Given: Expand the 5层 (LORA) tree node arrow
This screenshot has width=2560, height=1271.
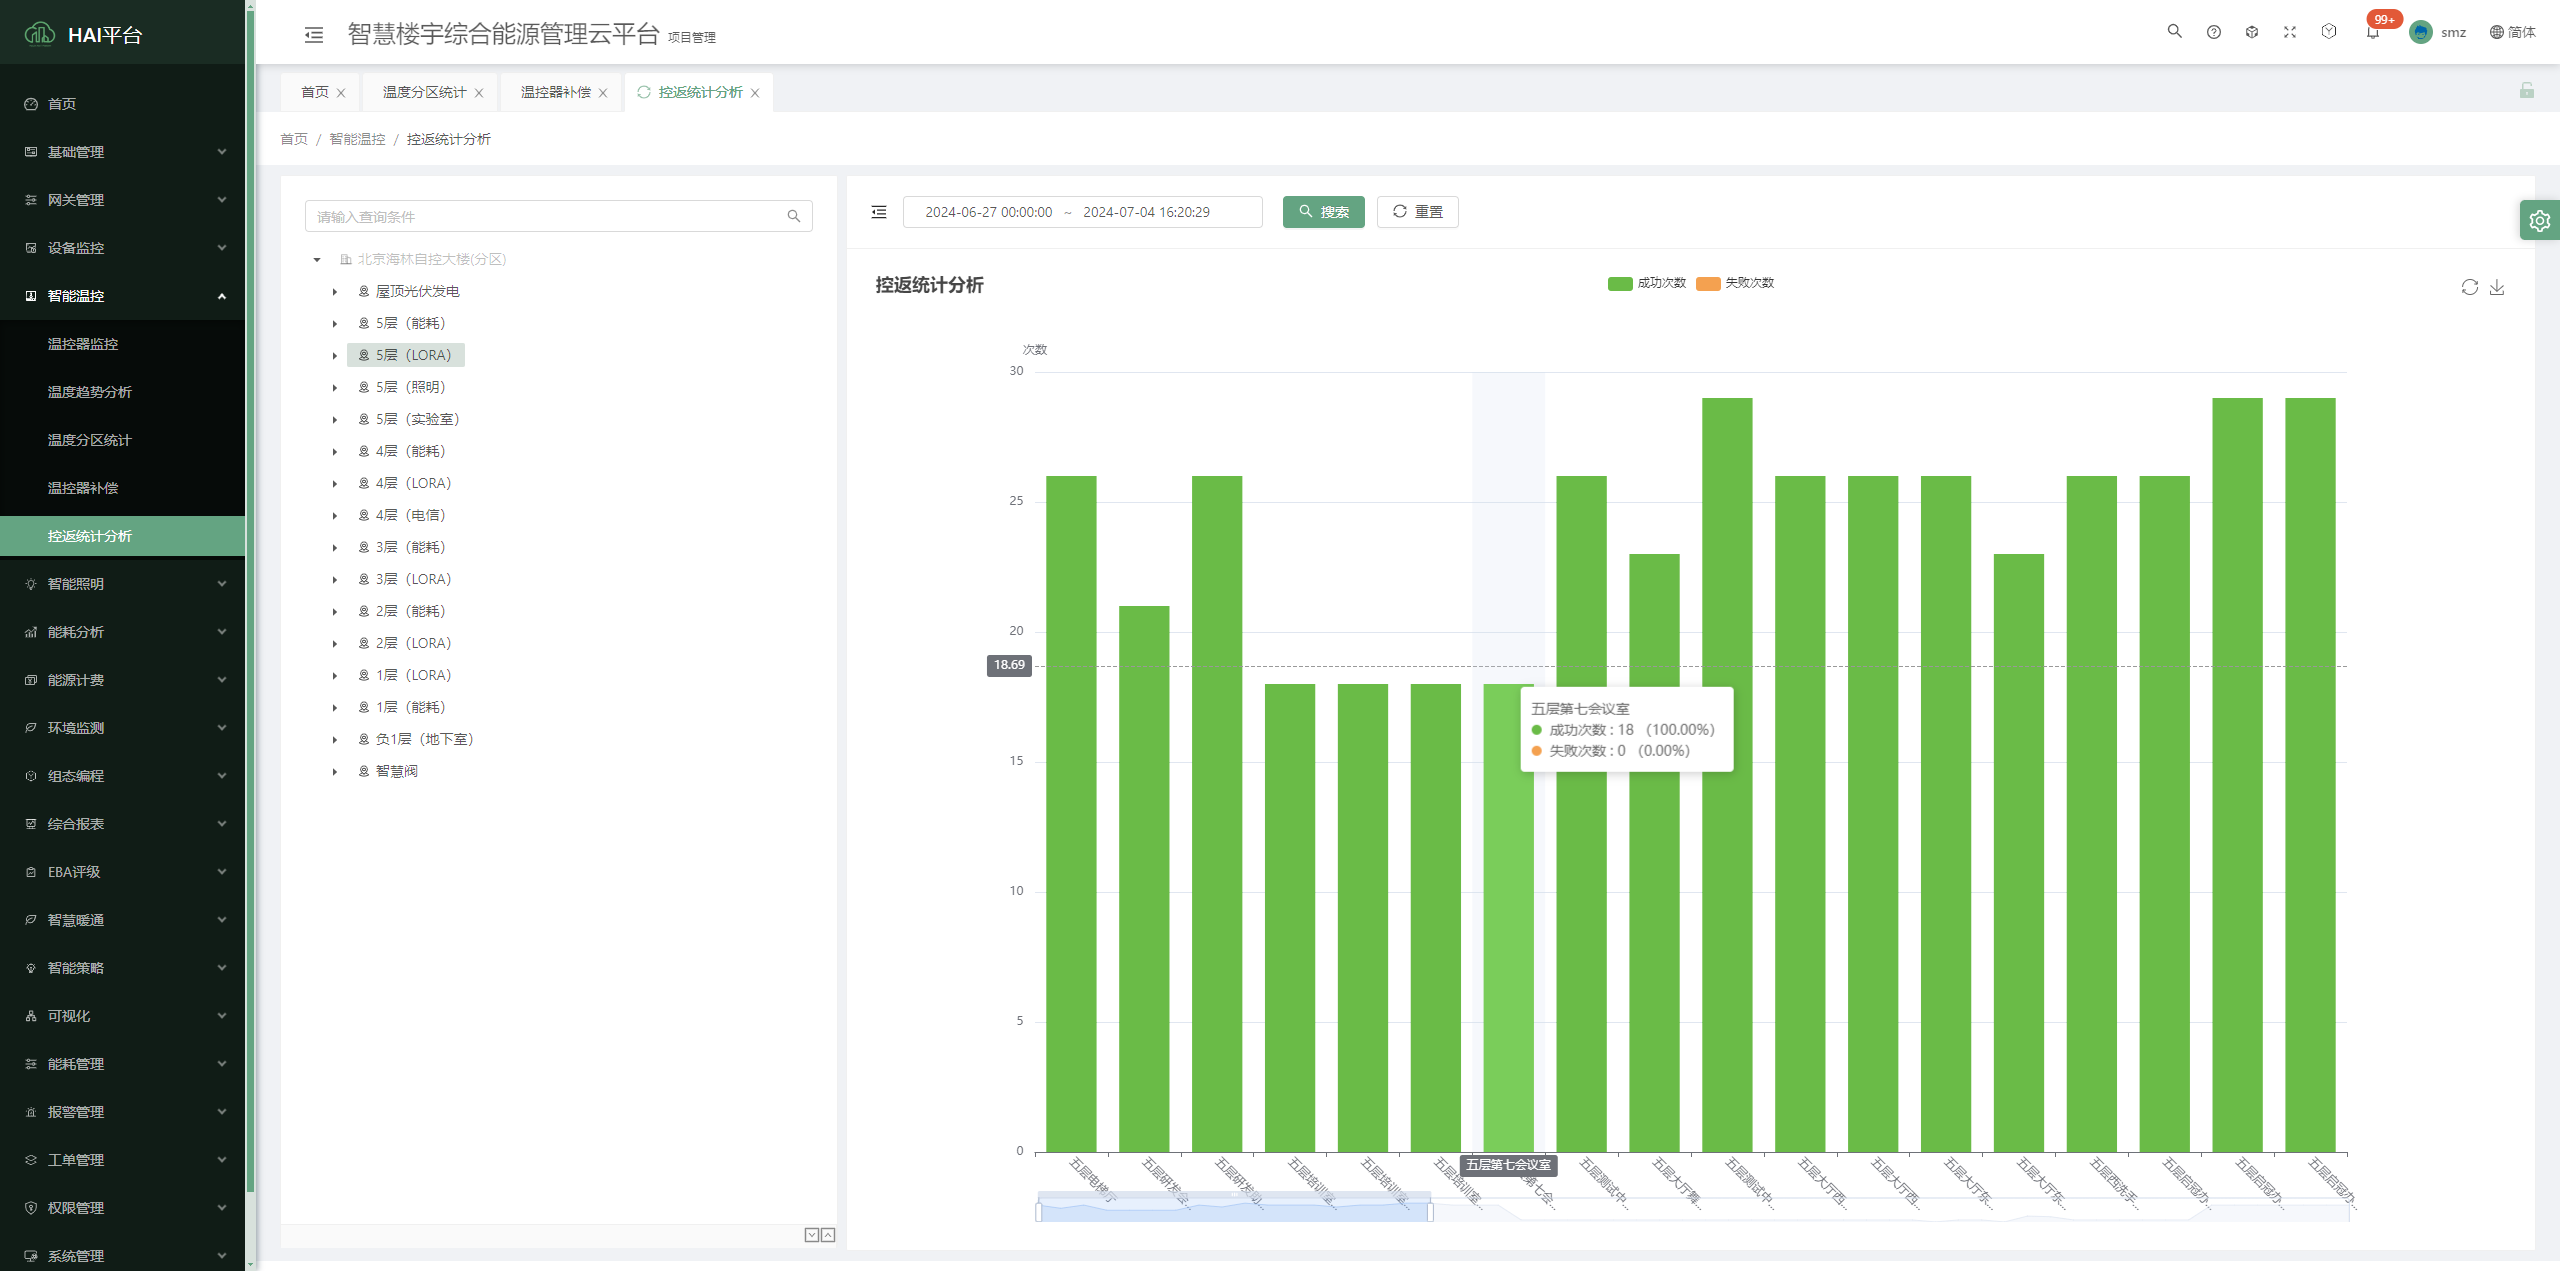Looking at the screenshot, I should pyautogui.click(x=335, y=356).
